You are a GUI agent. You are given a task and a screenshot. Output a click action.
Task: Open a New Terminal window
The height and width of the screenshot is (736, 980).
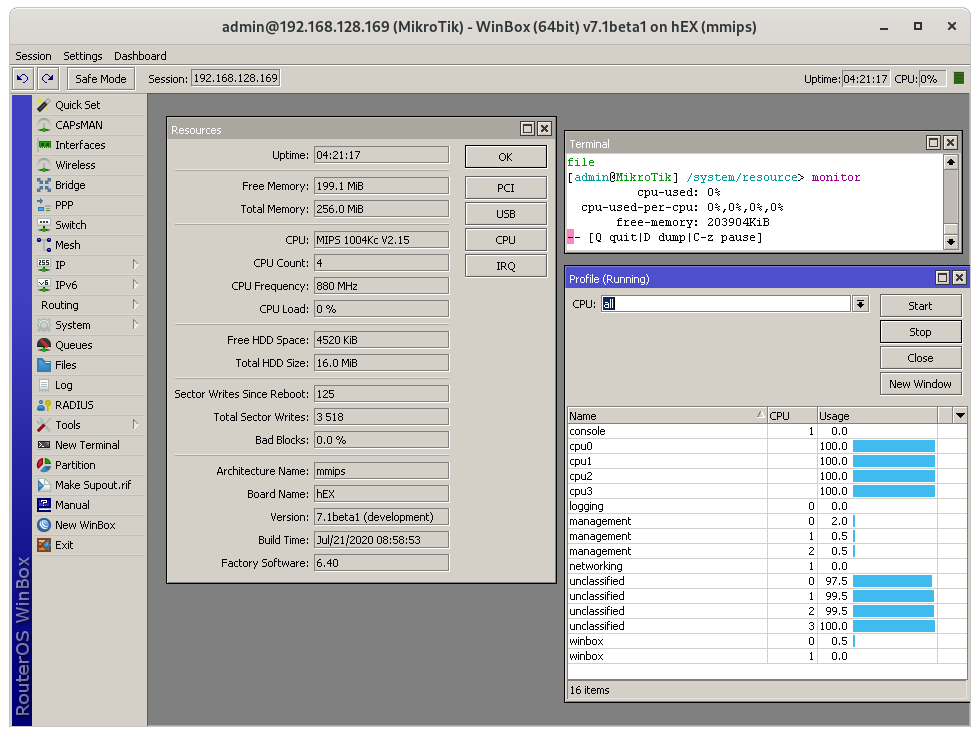click(90, 445)
